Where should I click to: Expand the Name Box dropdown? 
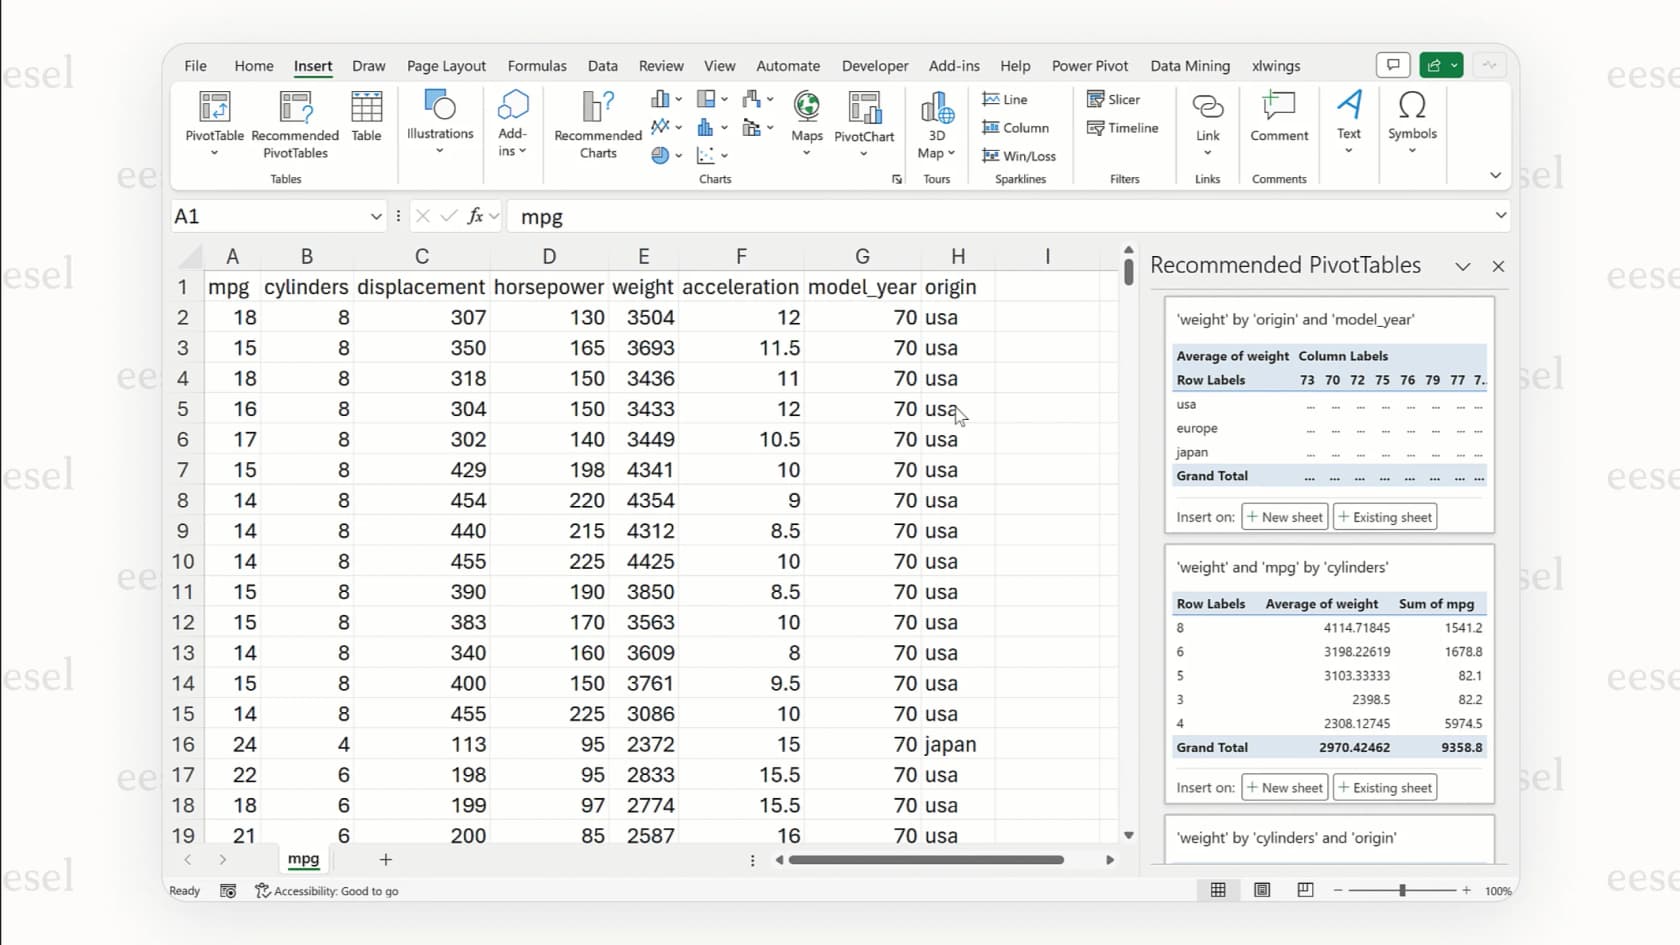[x=376, y=216]
